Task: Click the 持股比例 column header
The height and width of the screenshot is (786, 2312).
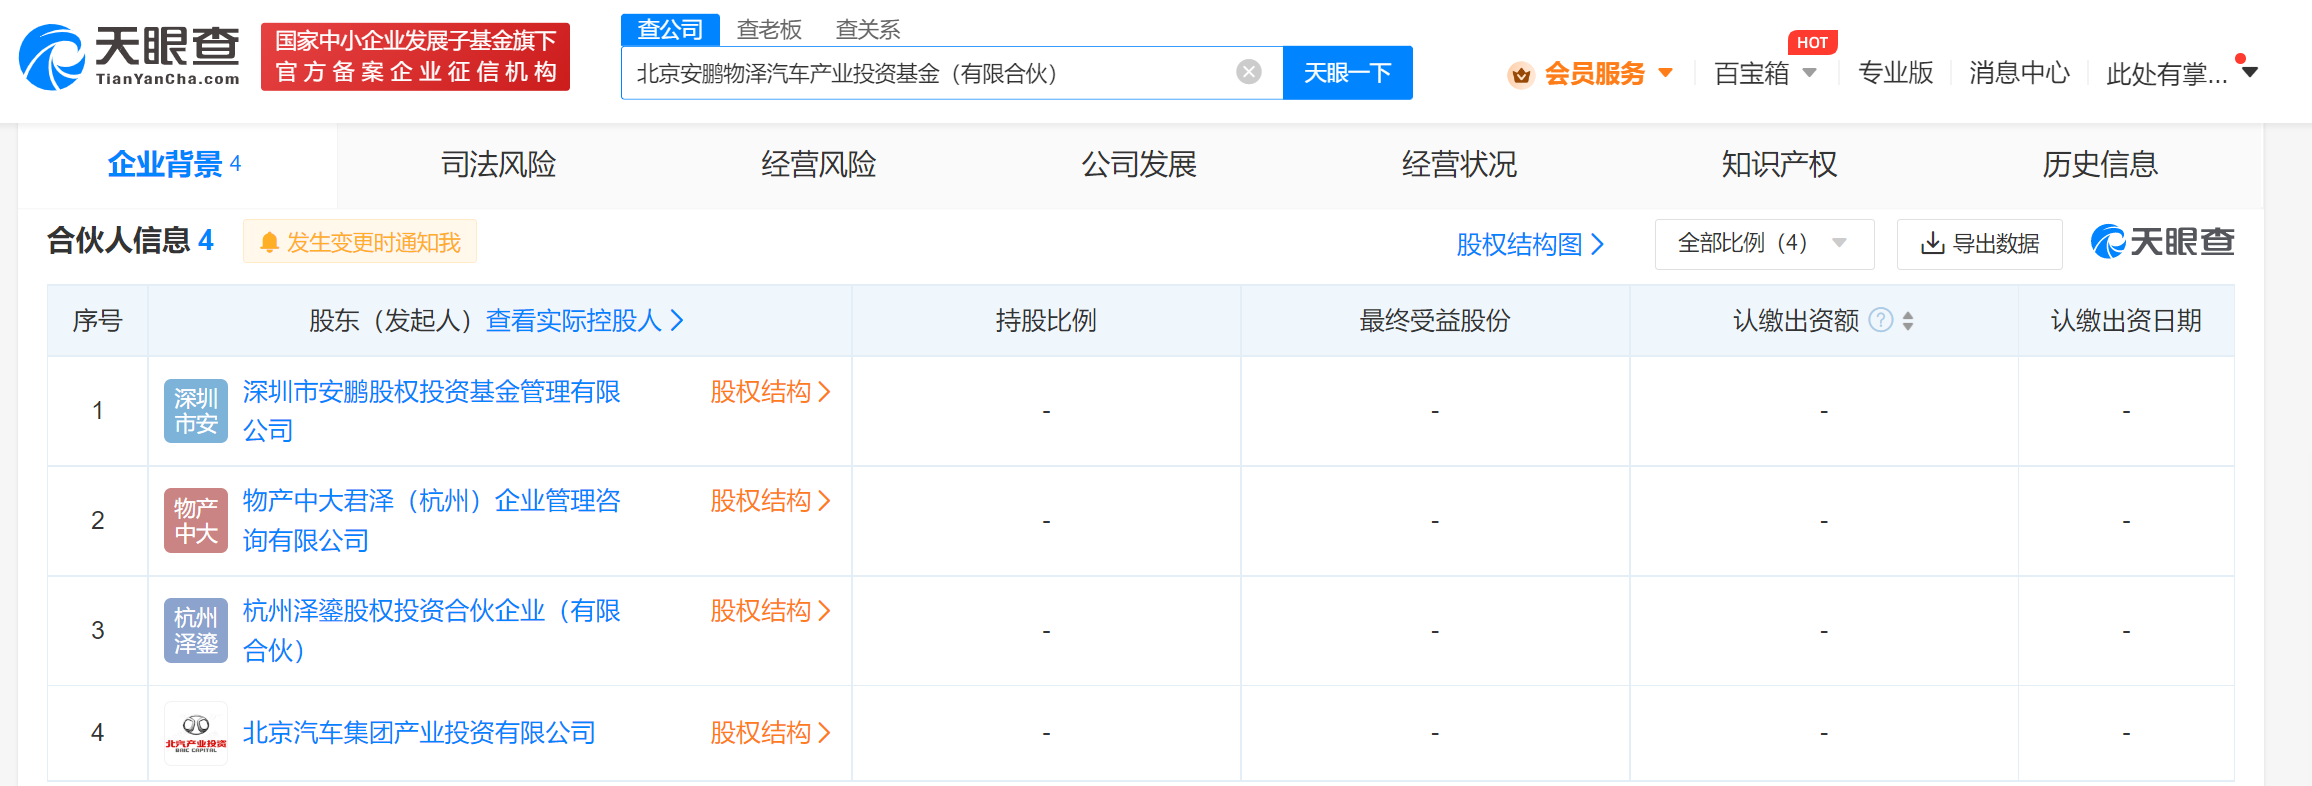Action: click(1046, 321)
